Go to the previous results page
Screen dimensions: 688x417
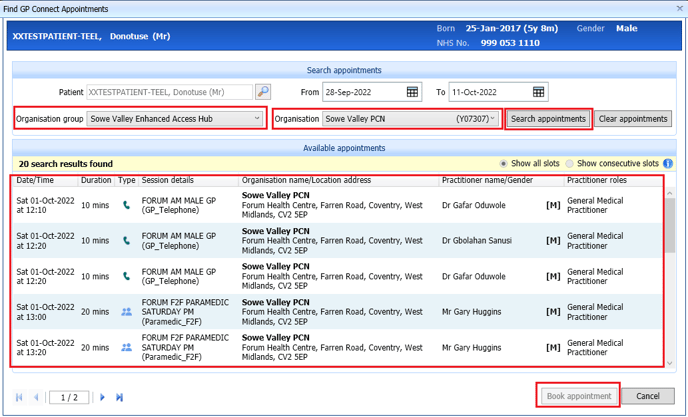pos(38,397)
